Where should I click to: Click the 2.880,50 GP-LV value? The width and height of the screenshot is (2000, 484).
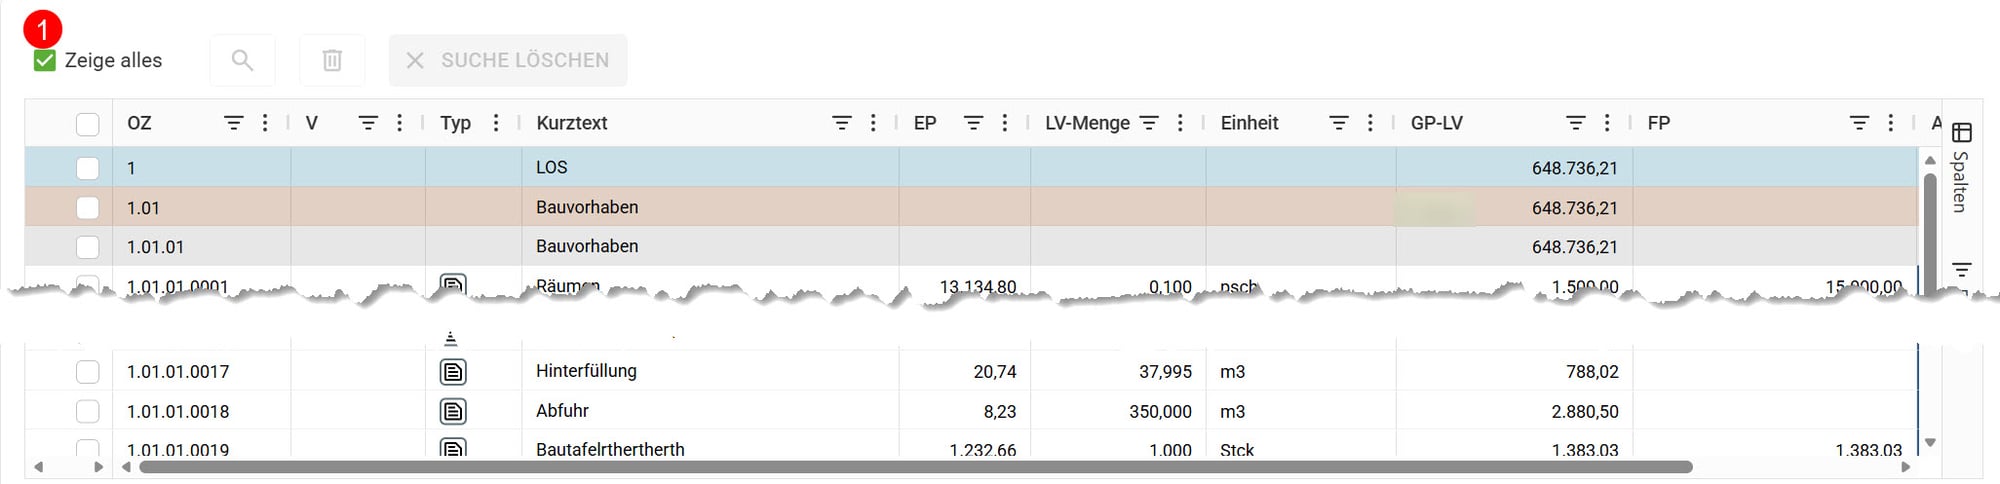[1585, 411]
